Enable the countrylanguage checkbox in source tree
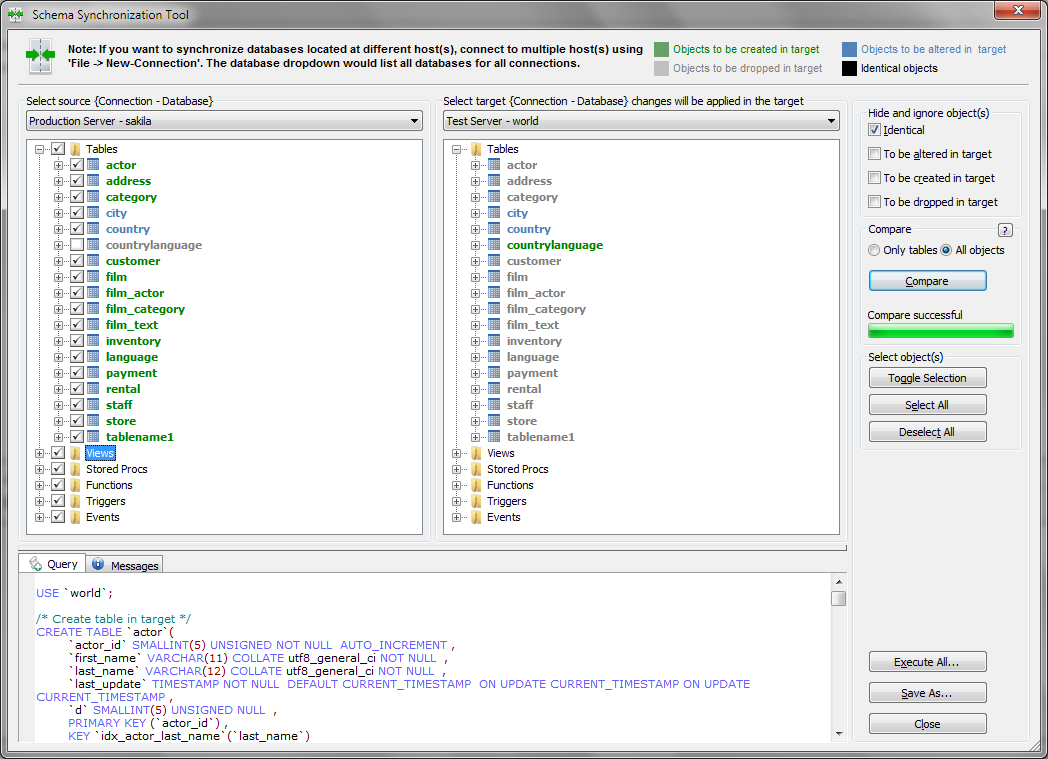 pos(76,245)
